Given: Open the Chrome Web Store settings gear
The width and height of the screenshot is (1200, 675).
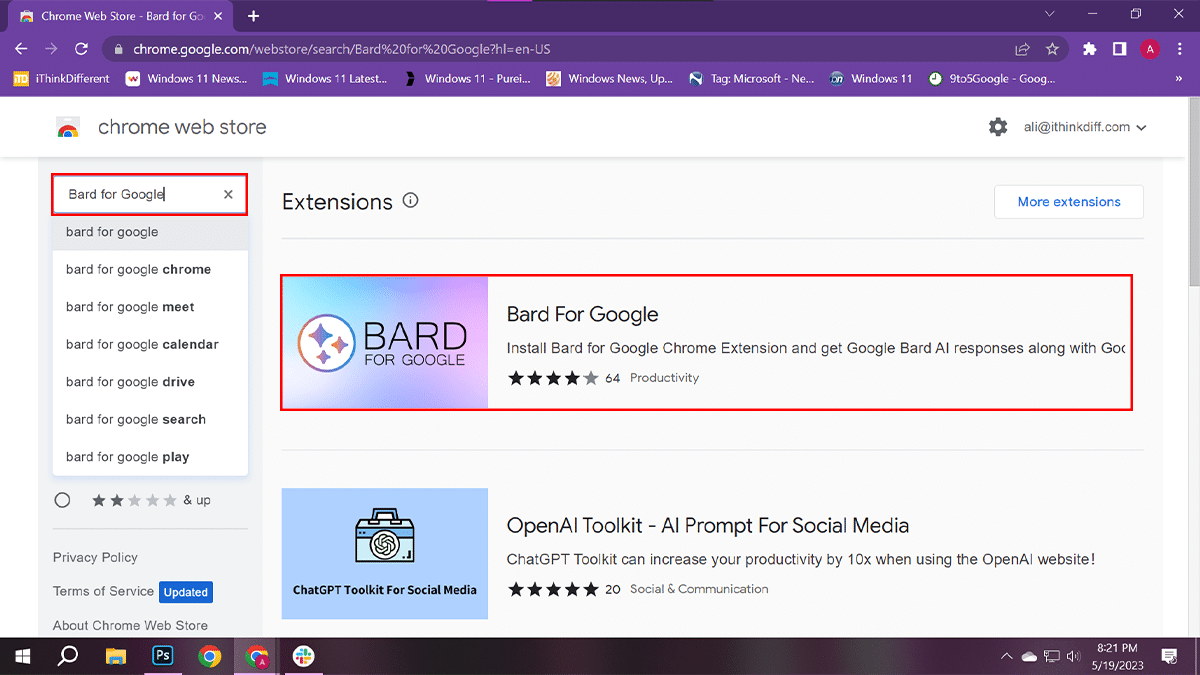Looking at the screenshot, I should (x=997, y=127).
